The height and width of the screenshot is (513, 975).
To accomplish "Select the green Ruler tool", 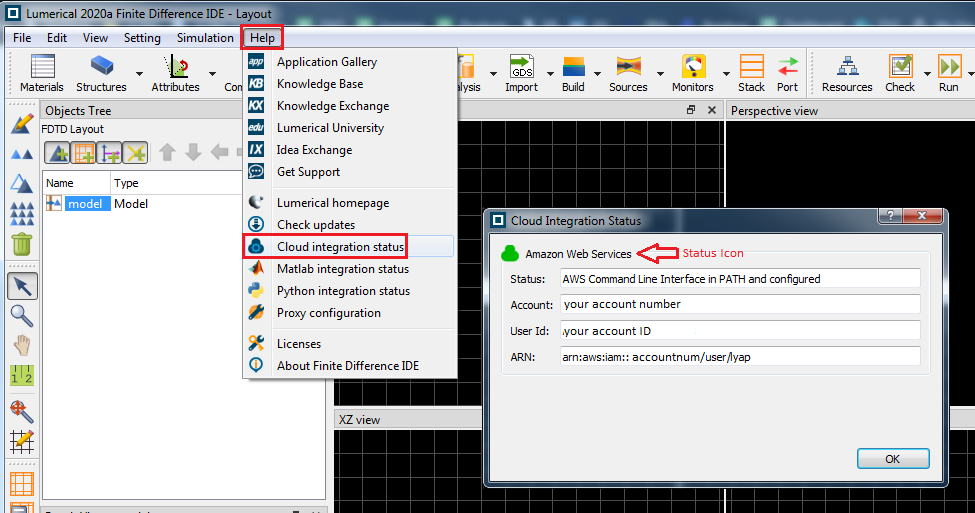I will pyautogui.click(x=22, y=375).
